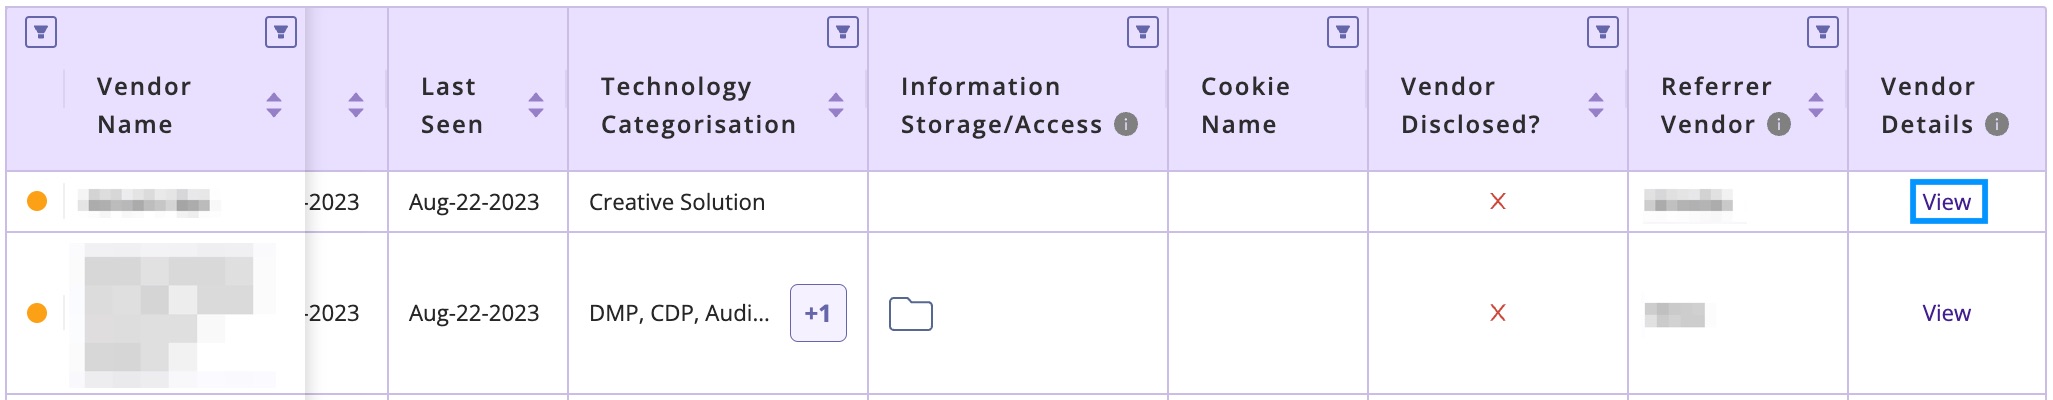Open the folder icon in second row

pyautogui.click(x=911, y=314)
